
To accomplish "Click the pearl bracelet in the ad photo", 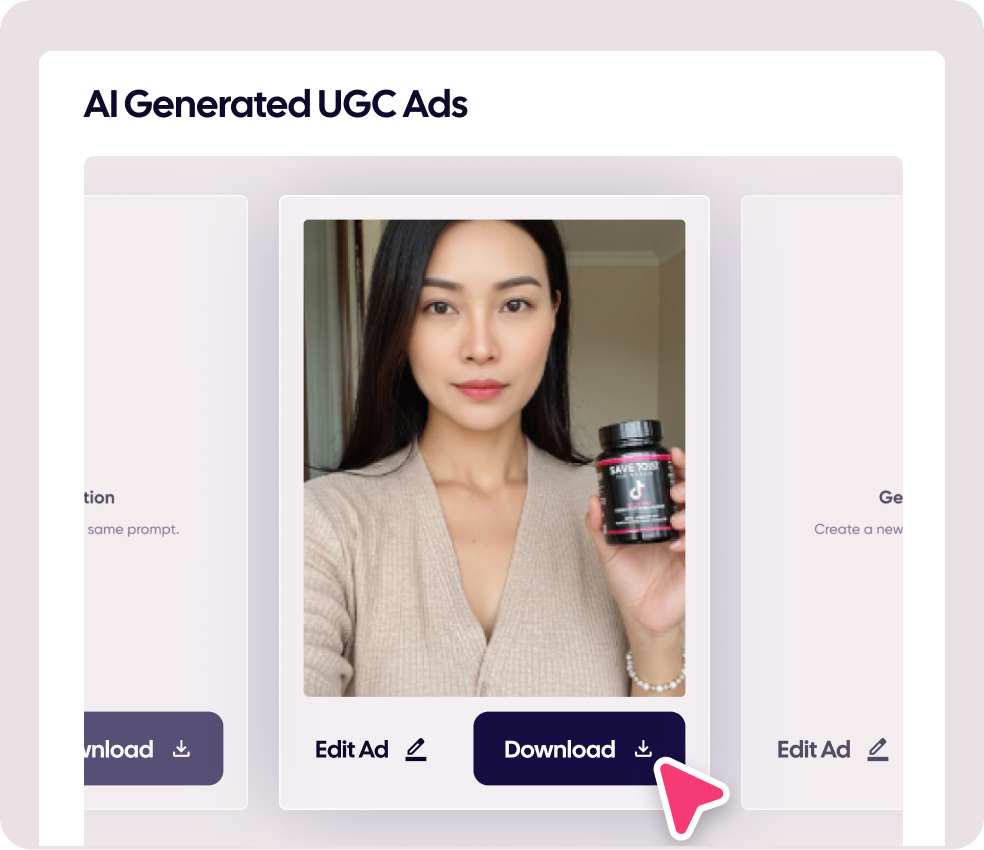I will (655, 674).
